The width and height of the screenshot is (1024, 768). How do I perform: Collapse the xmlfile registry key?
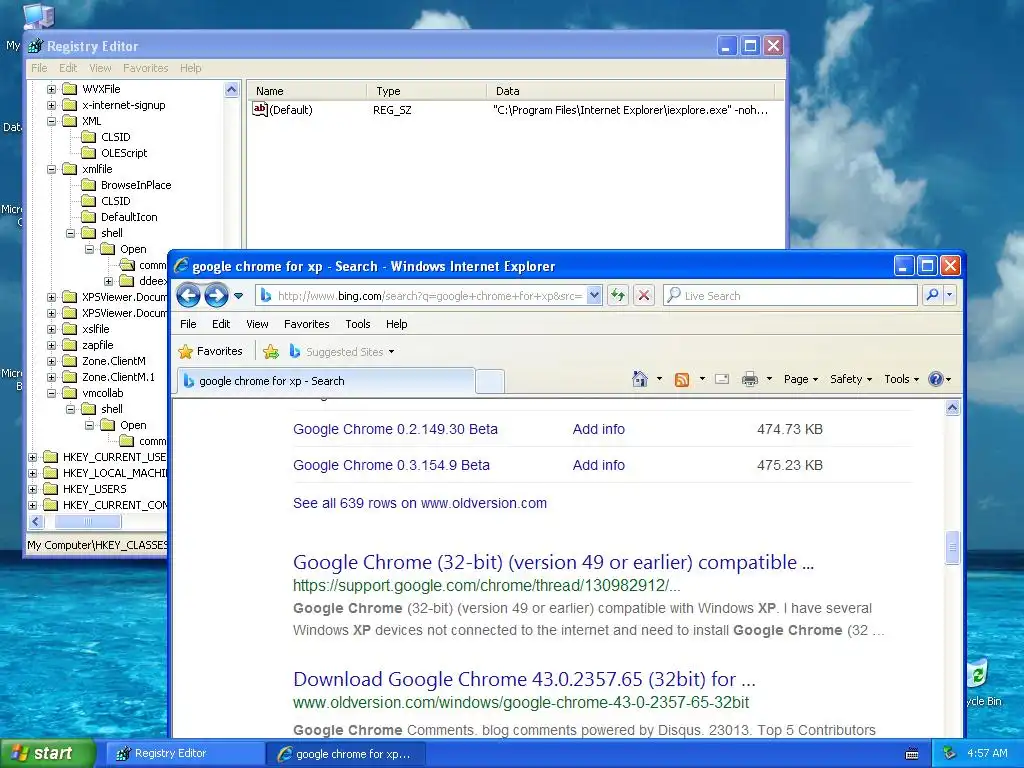pos(52,169)
